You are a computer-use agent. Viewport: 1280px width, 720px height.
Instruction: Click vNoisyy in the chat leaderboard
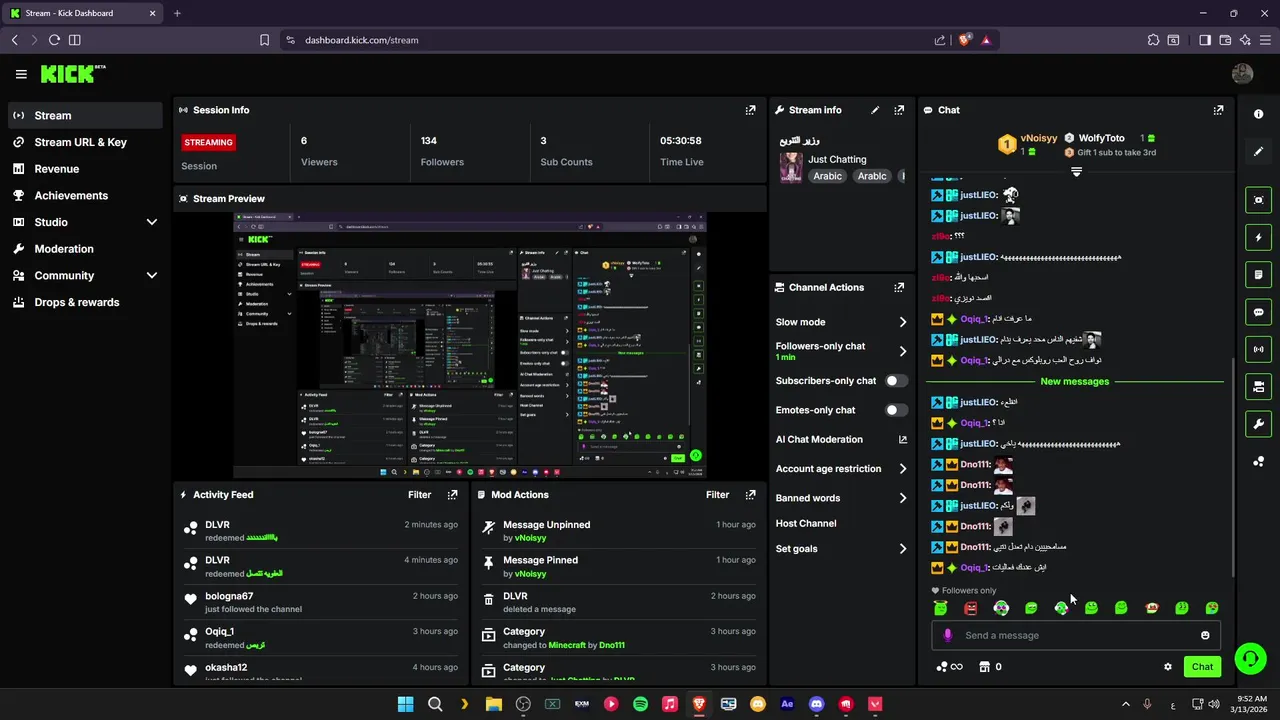tap(1038, 138)
